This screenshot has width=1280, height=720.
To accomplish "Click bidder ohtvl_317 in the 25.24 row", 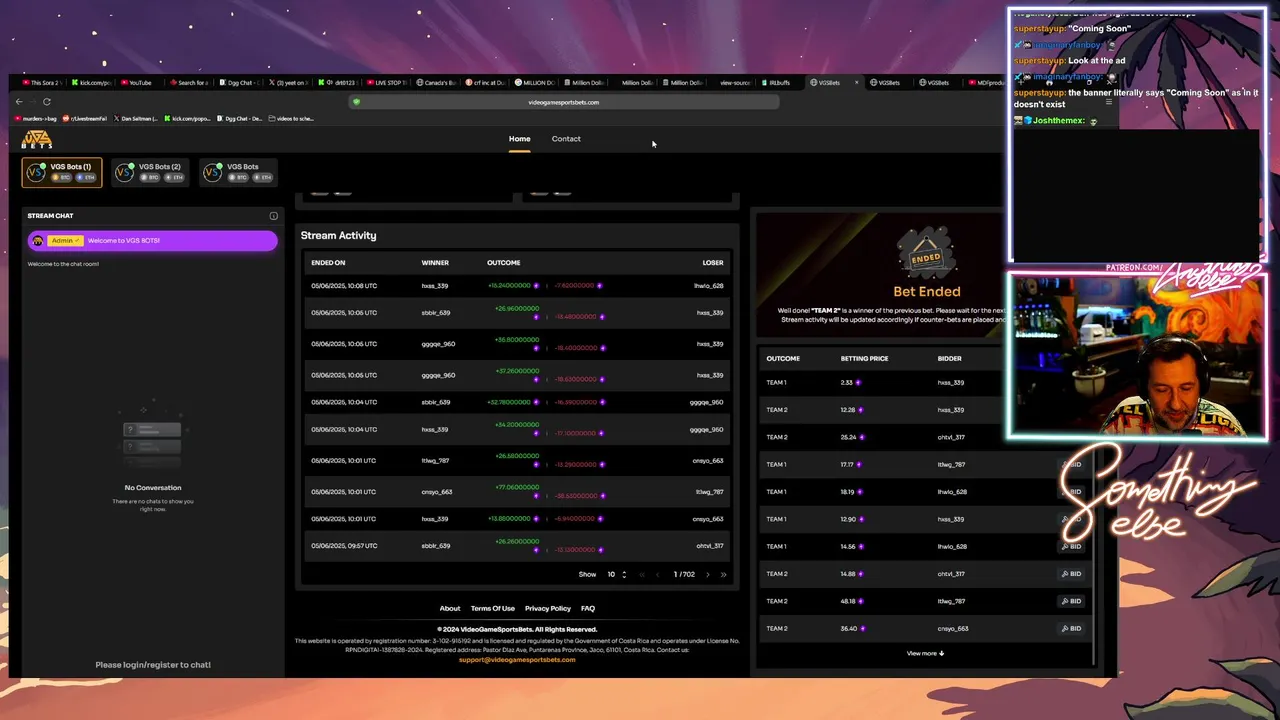I will point(951,437).
